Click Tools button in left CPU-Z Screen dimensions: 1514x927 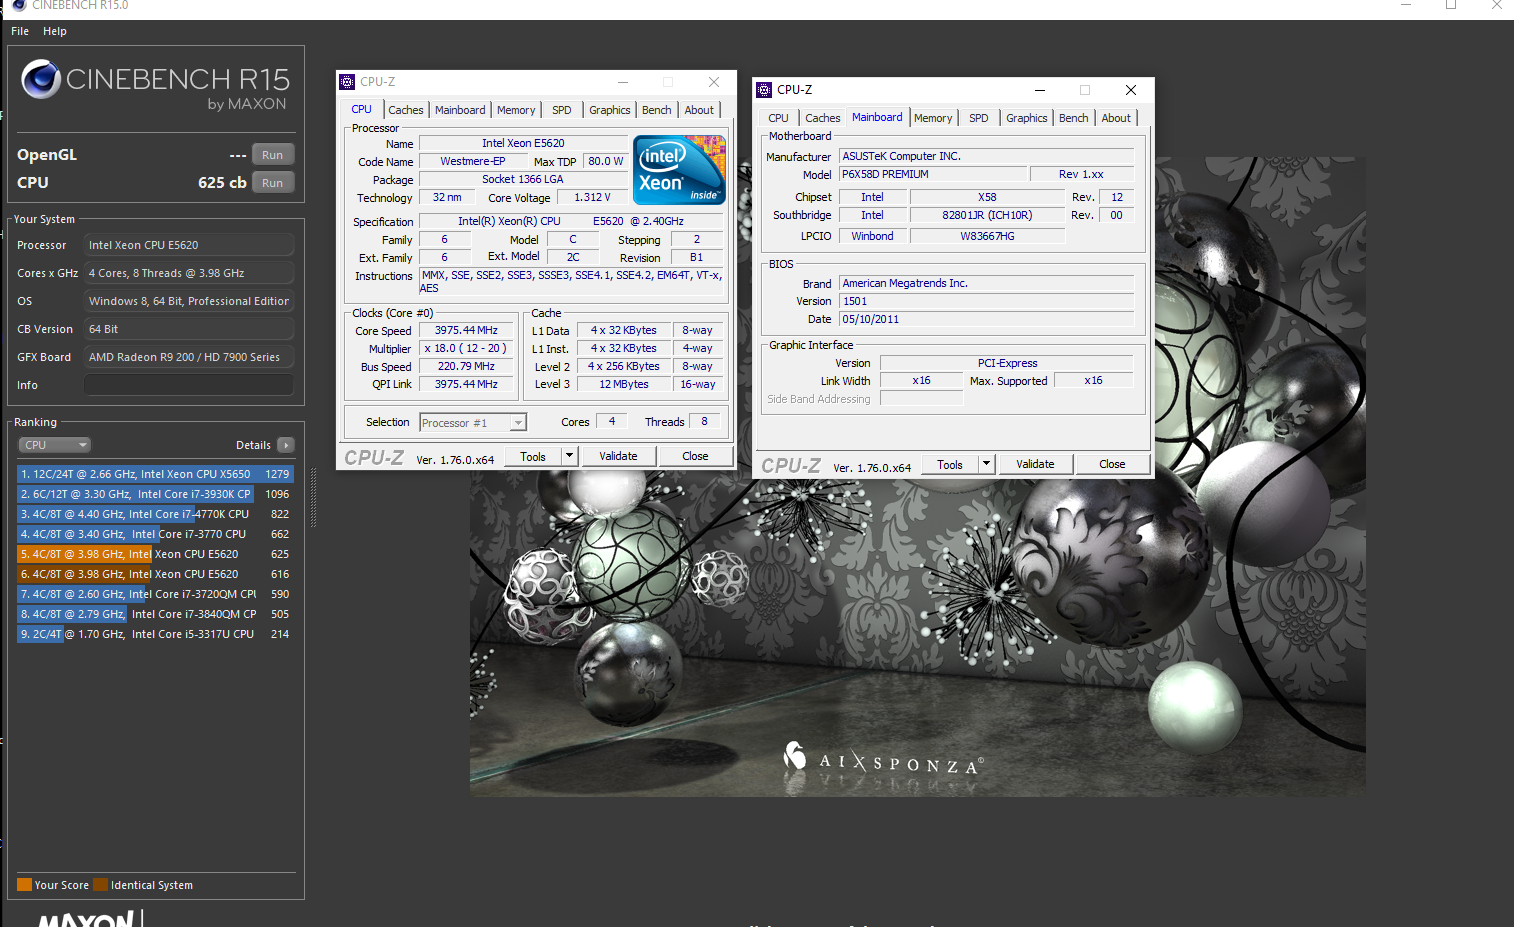[533, 456]
